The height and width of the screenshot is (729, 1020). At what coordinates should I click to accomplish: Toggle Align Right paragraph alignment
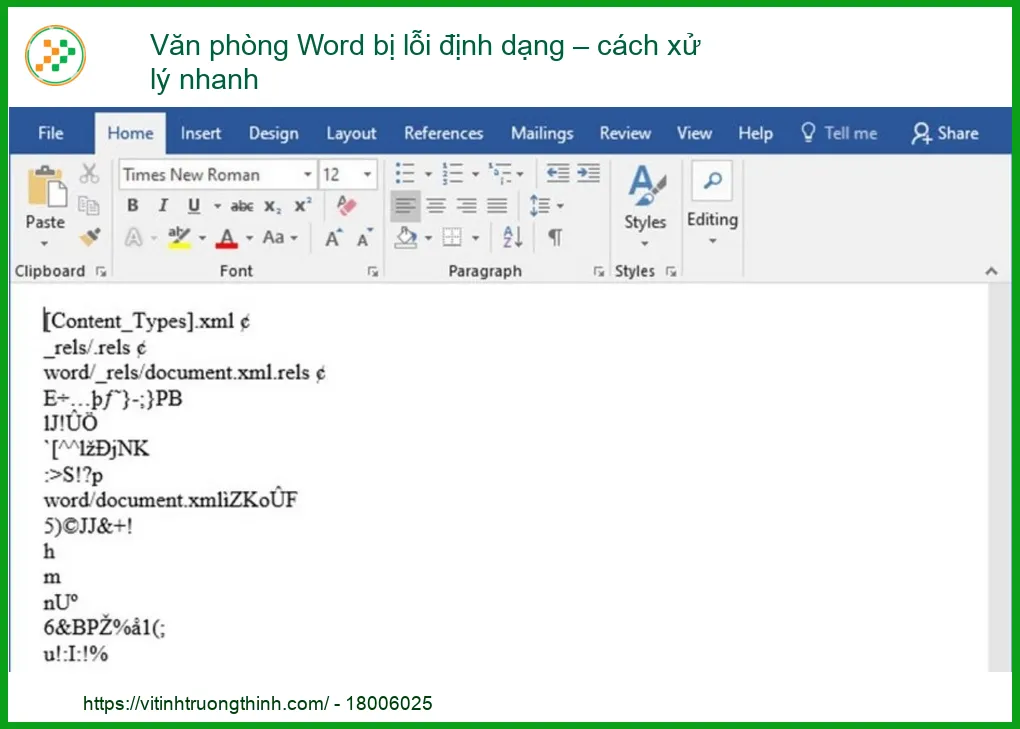[x=466, y=206]
